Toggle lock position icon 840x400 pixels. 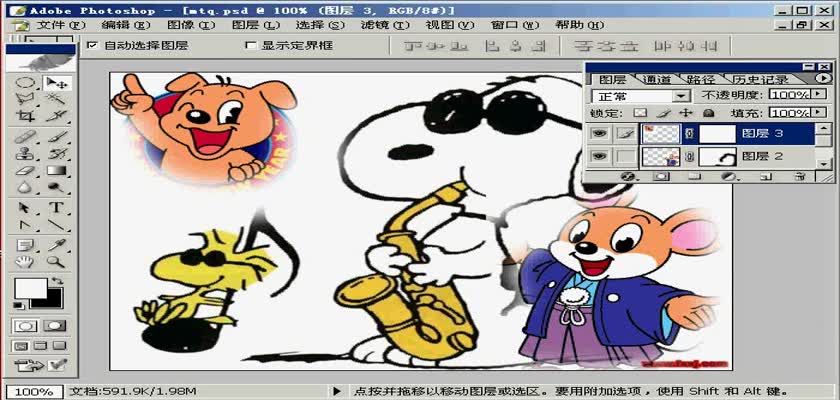[x=686, y=113]
